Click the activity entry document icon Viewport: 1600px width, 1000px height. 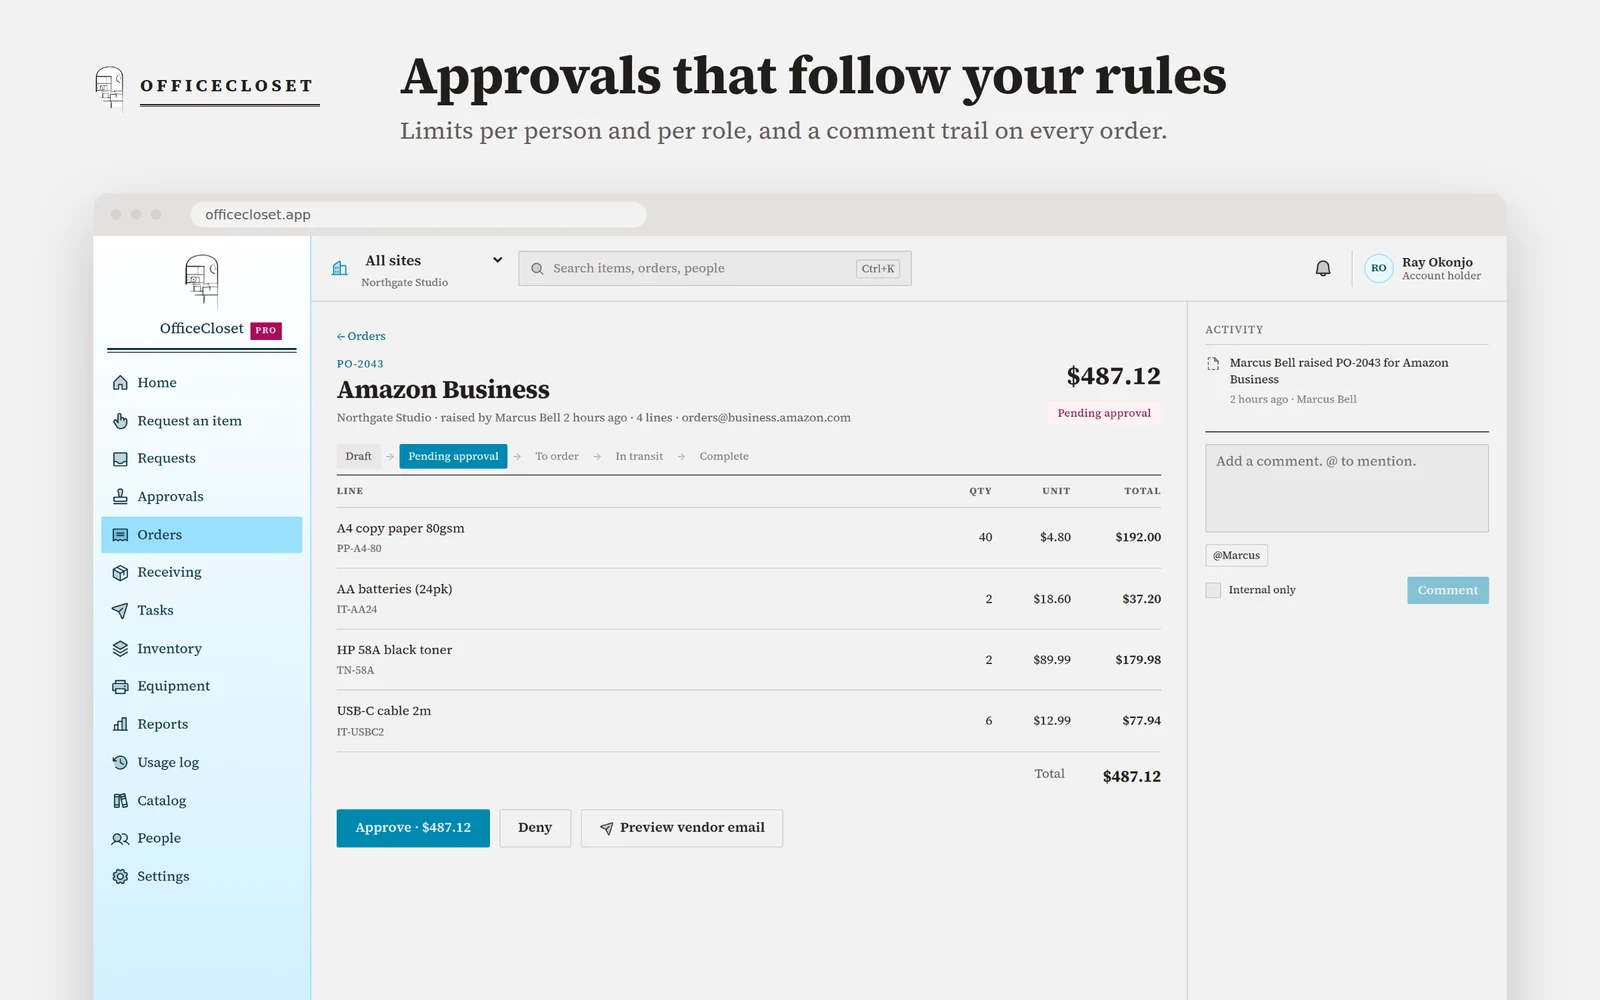click(1213, 364)
